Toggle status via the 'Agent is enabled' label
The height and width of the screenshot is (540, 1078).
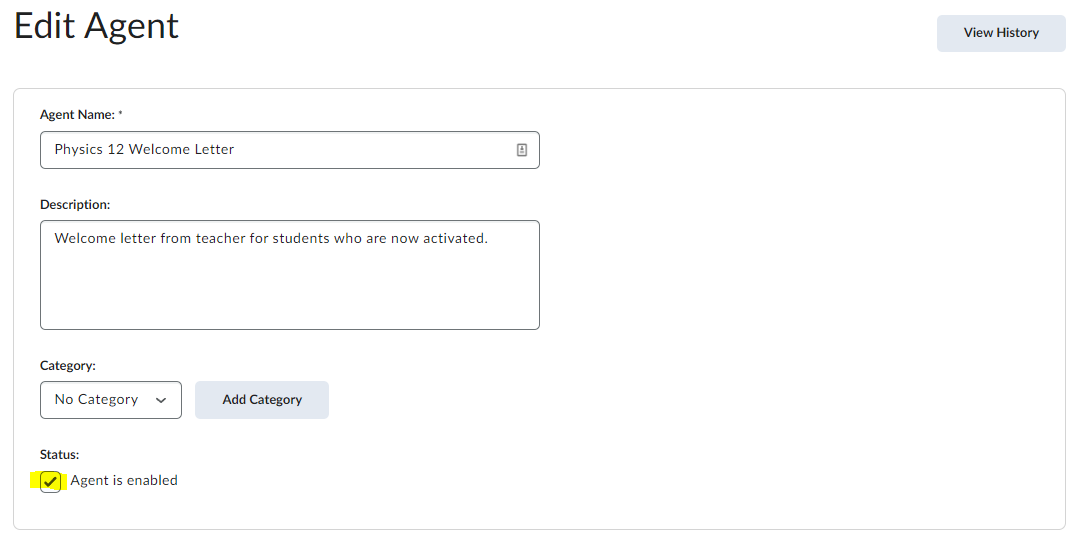(124, 480)
